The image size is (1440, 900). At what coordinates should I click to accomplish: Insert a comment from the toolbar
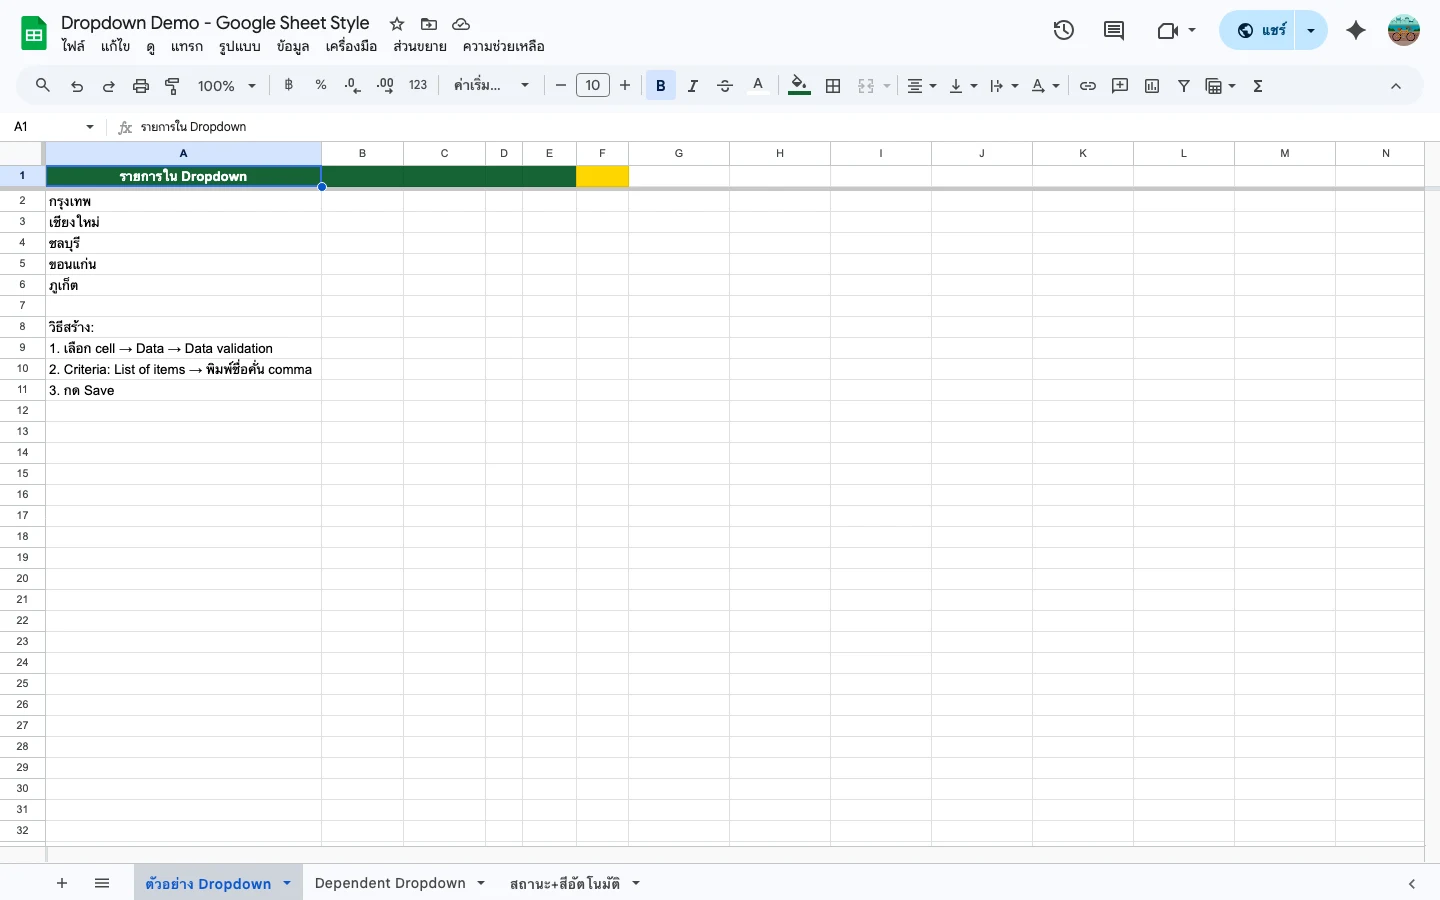(1119, 85)
